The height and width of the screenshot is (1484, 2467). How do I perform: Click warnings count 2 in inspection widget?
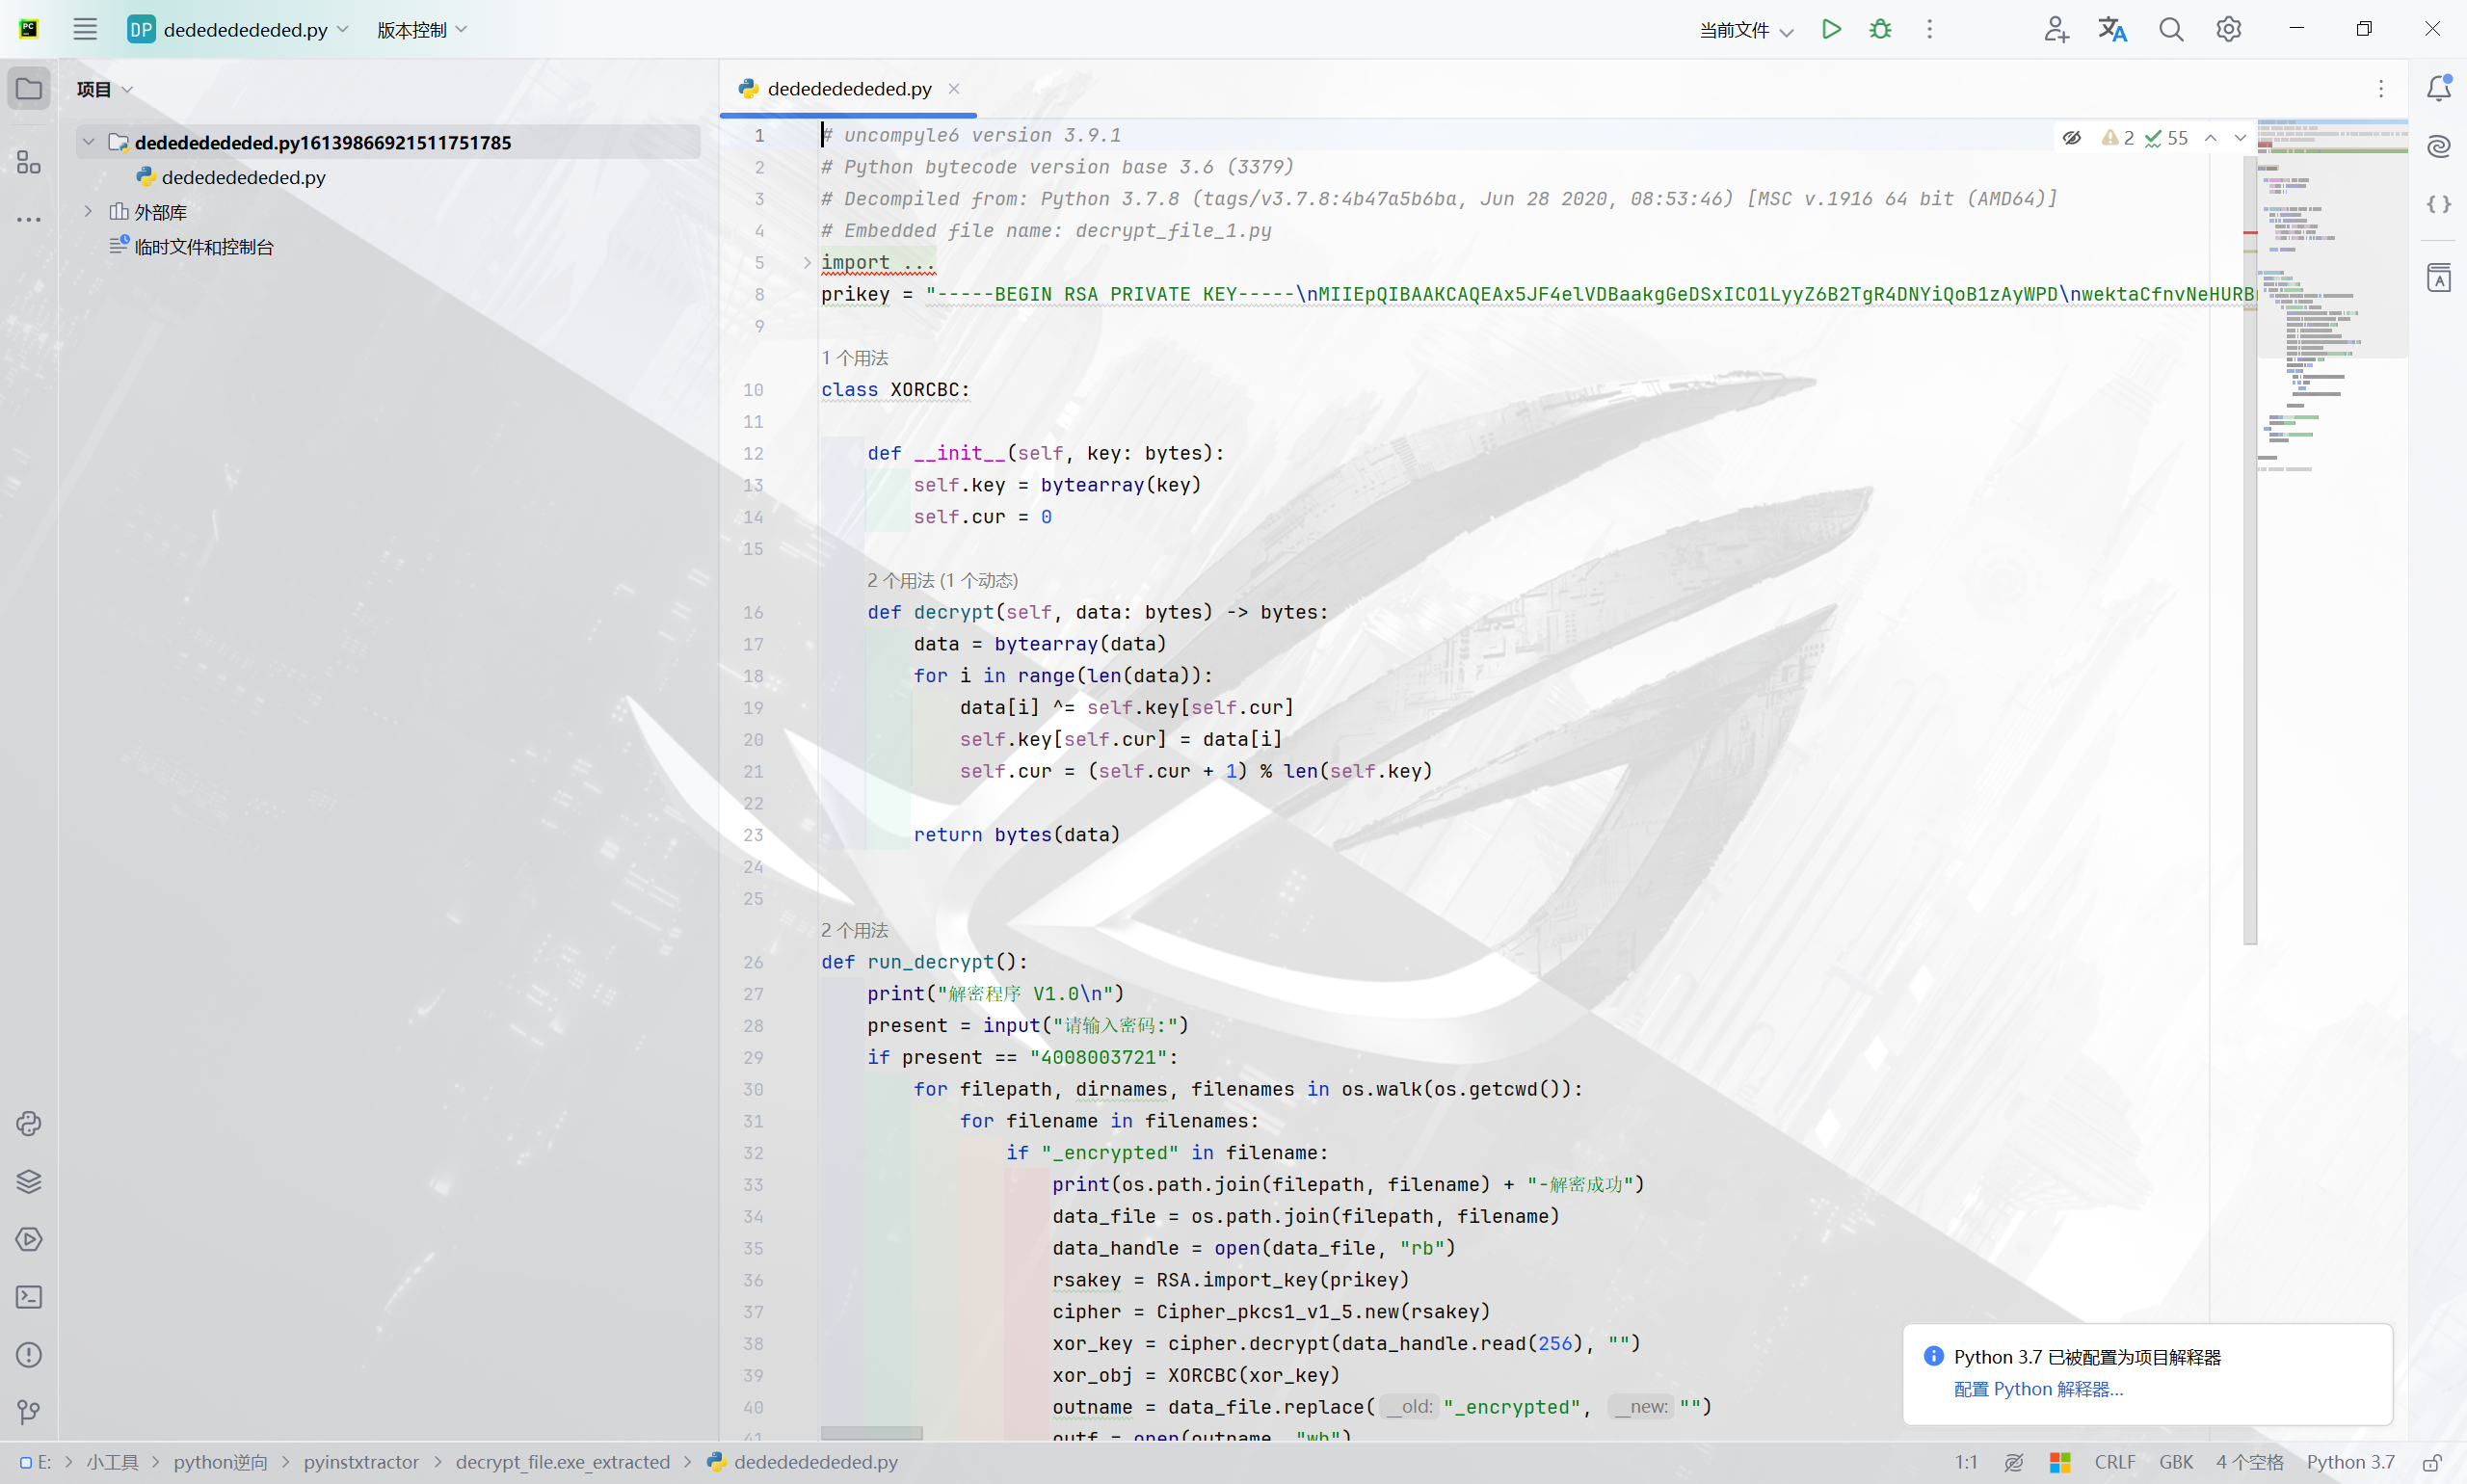[x=2119, y=138]
